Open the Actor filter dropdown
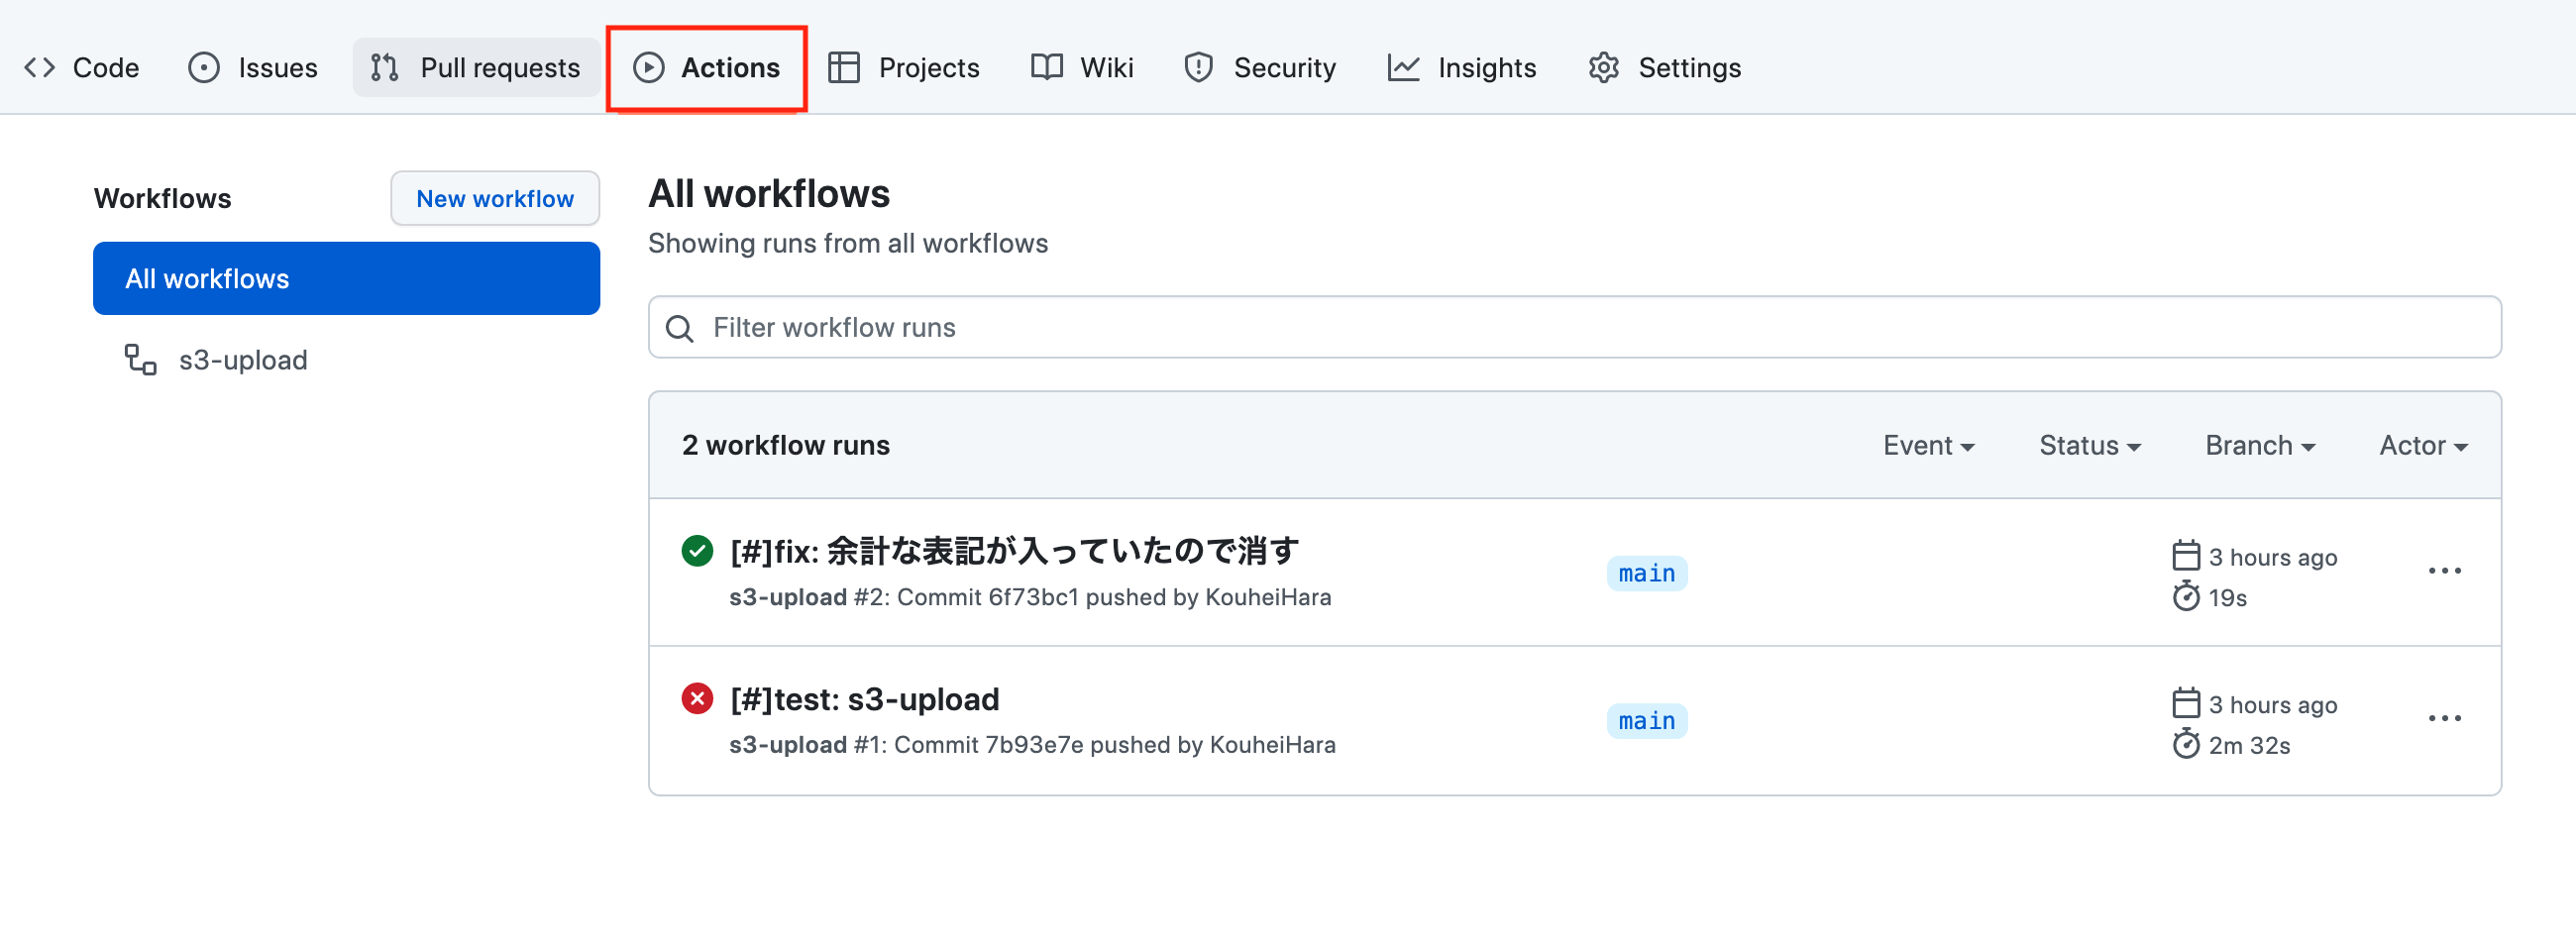This screenshot has width=2576, height=947. point(2422,445)
